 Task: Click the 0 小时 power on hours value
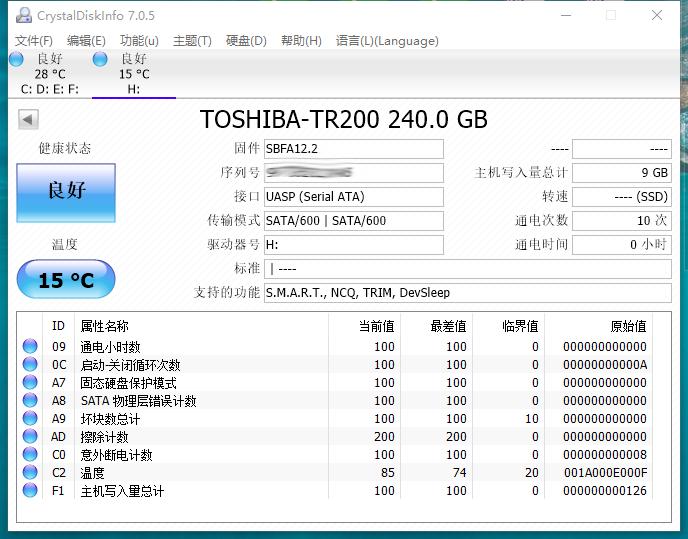tap(622, 244)
